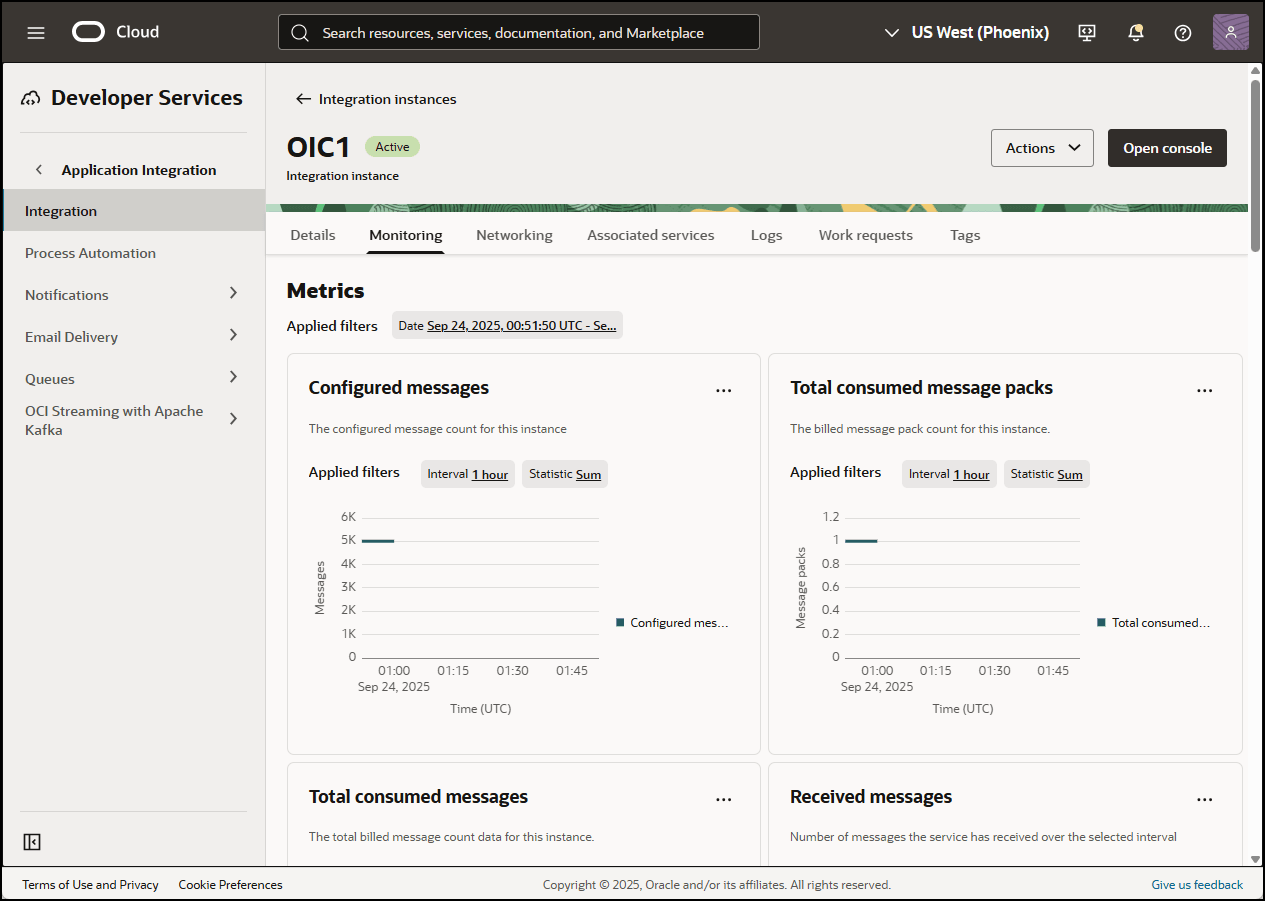Click the Give us feedback link
The height and width of the screenshot is (901, 1265).
(x=1197, y=884)
